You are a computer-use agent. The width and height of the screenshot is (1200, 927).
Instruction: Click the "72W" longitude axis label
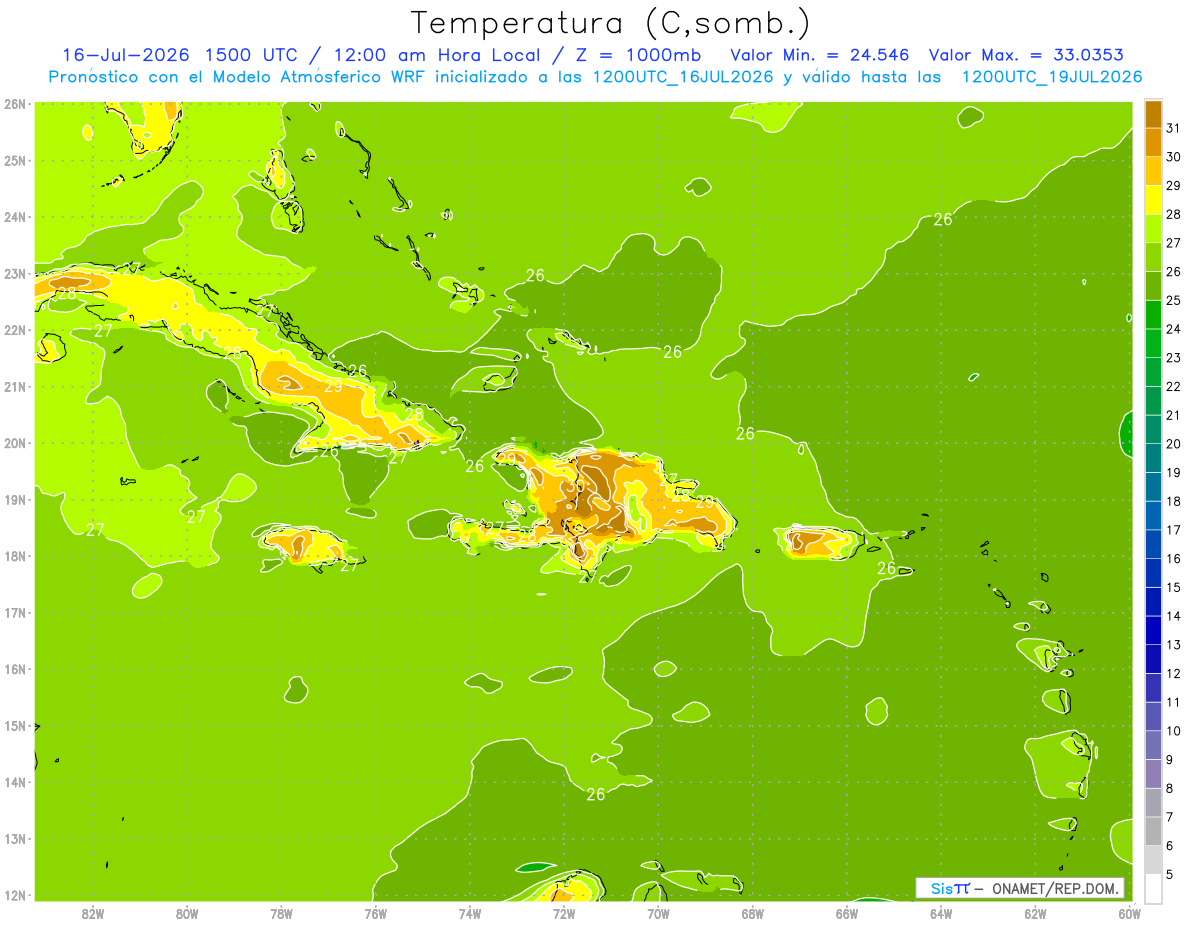[x=564, y=914]
